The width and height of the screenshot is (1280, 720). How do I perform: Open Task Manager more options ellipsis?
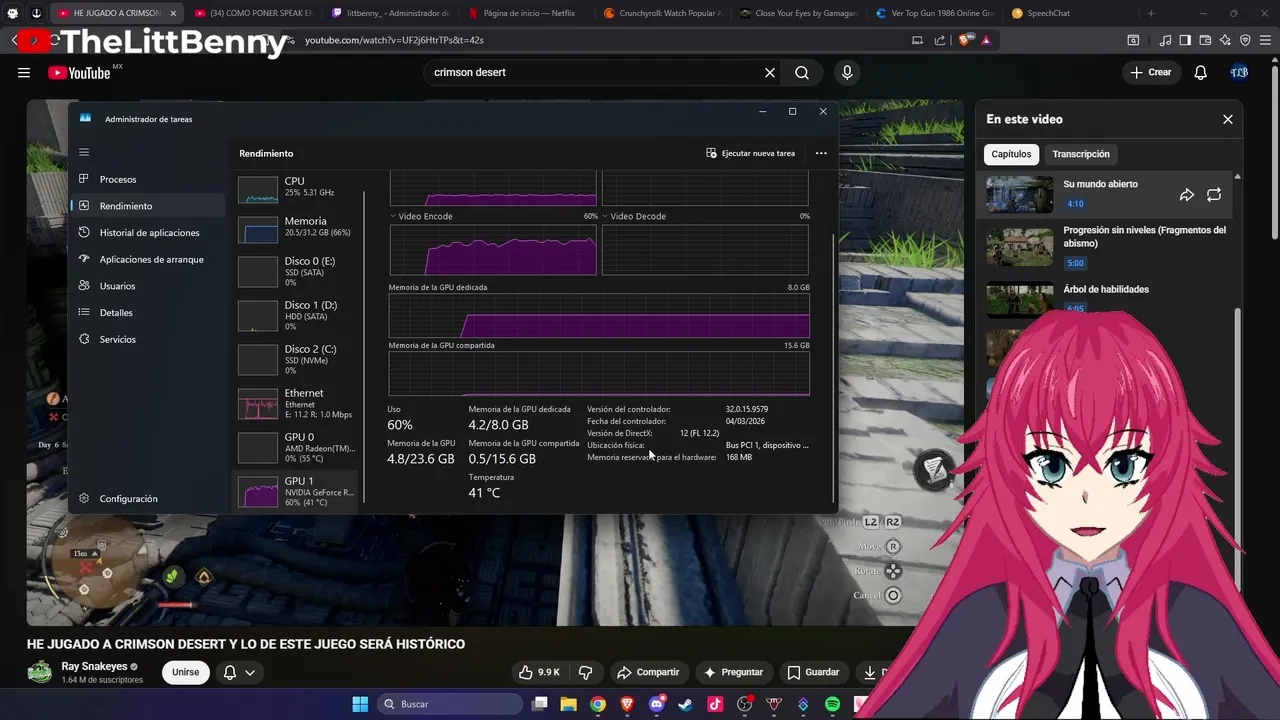821,153
